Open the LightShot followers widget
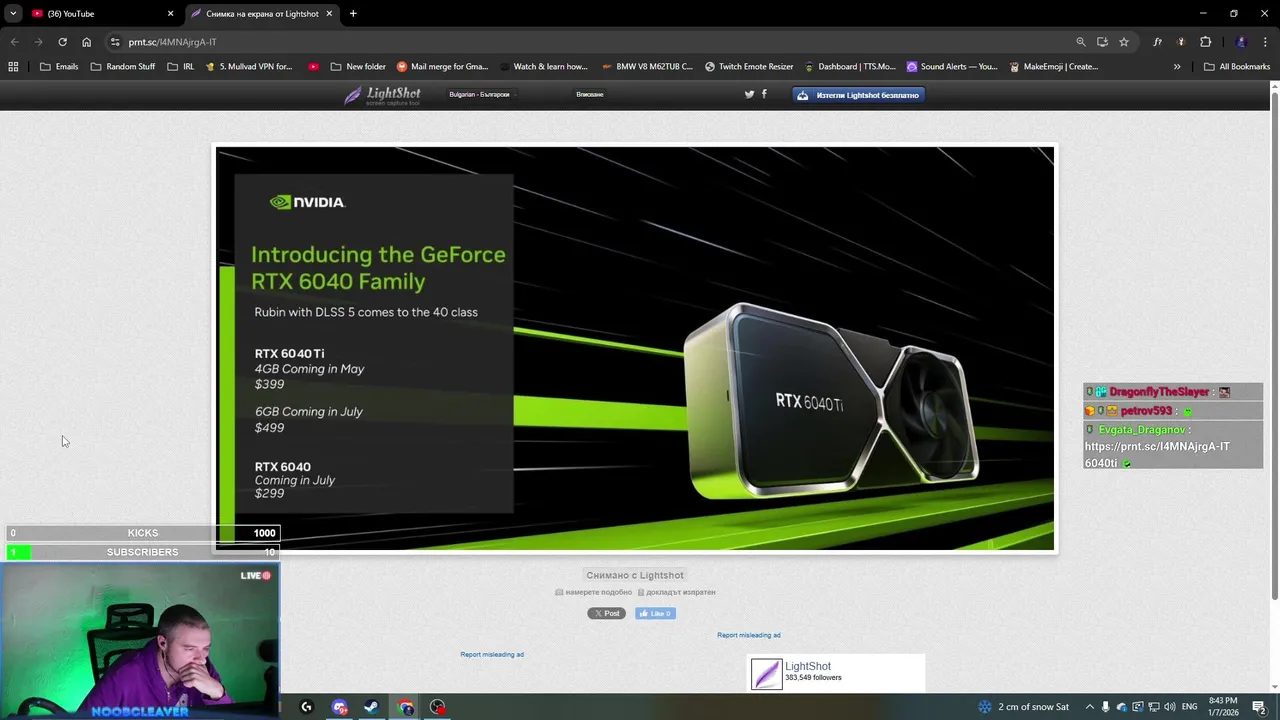1280x720 pixels. pyautogui.click(x=836, y=673)
